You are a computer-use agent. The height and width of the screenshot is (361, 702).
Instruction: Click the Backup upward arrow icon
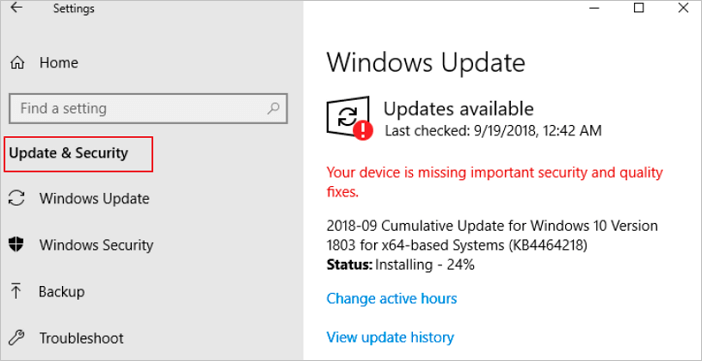point(16,292)
